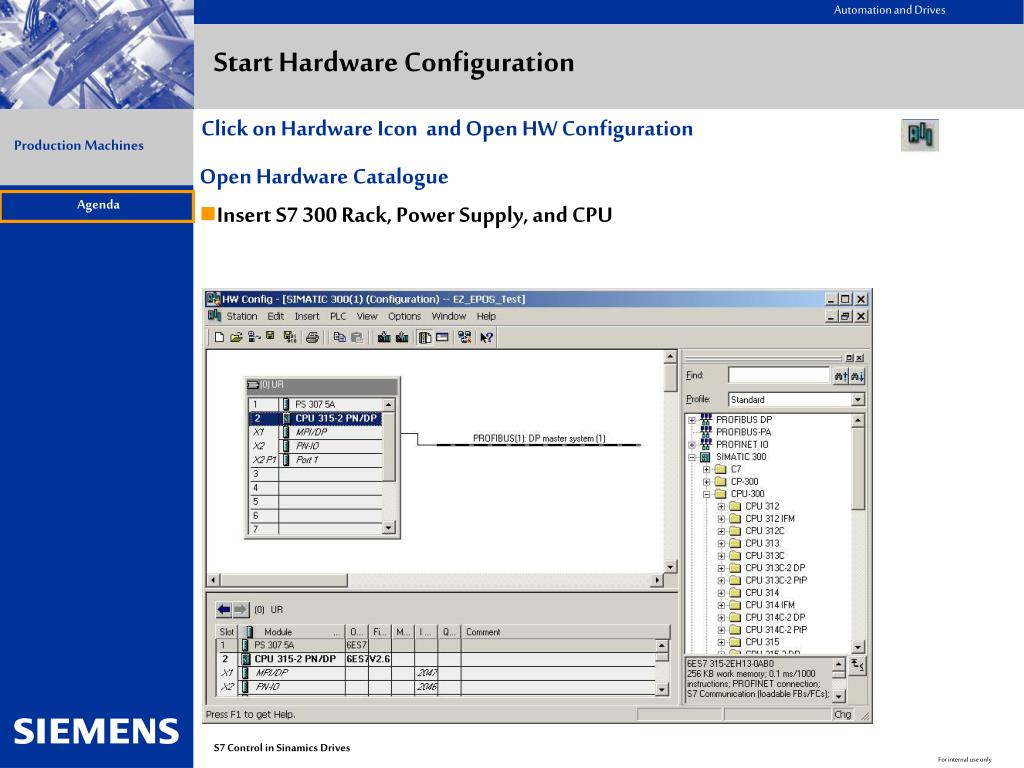1024x768 pixels.
Task: Select PS 307 5A row in the detail table
Action: pos(436,645)
